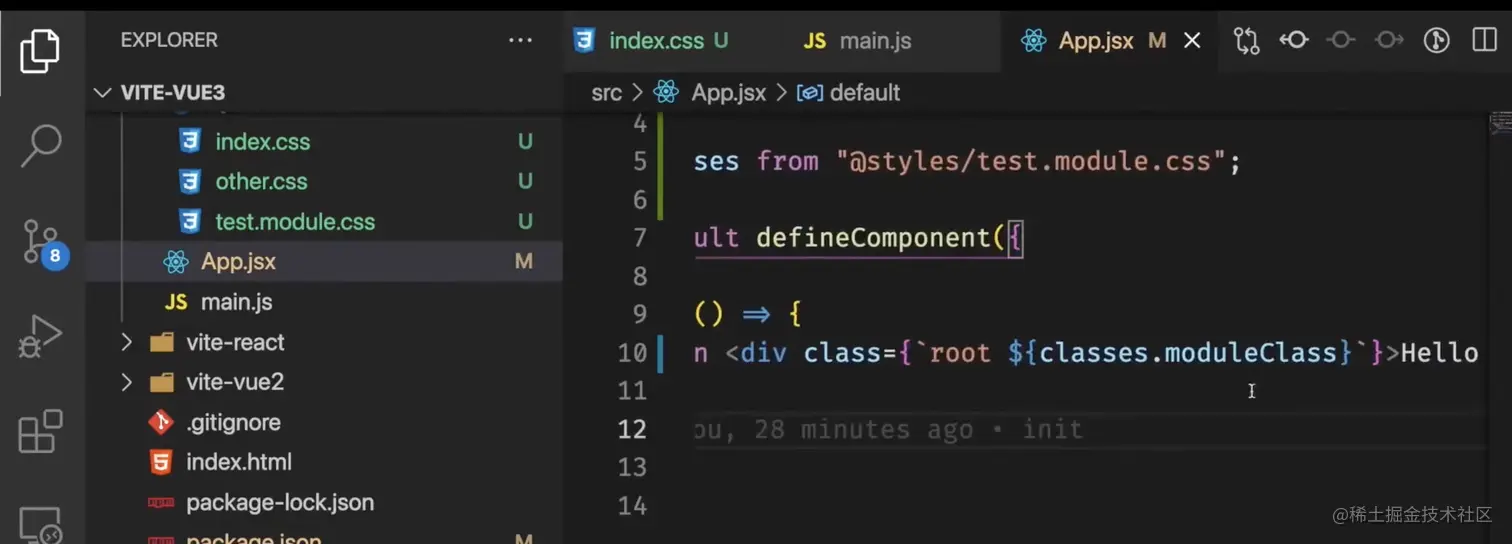Click the U status badge of other.css

pos(525,182)
